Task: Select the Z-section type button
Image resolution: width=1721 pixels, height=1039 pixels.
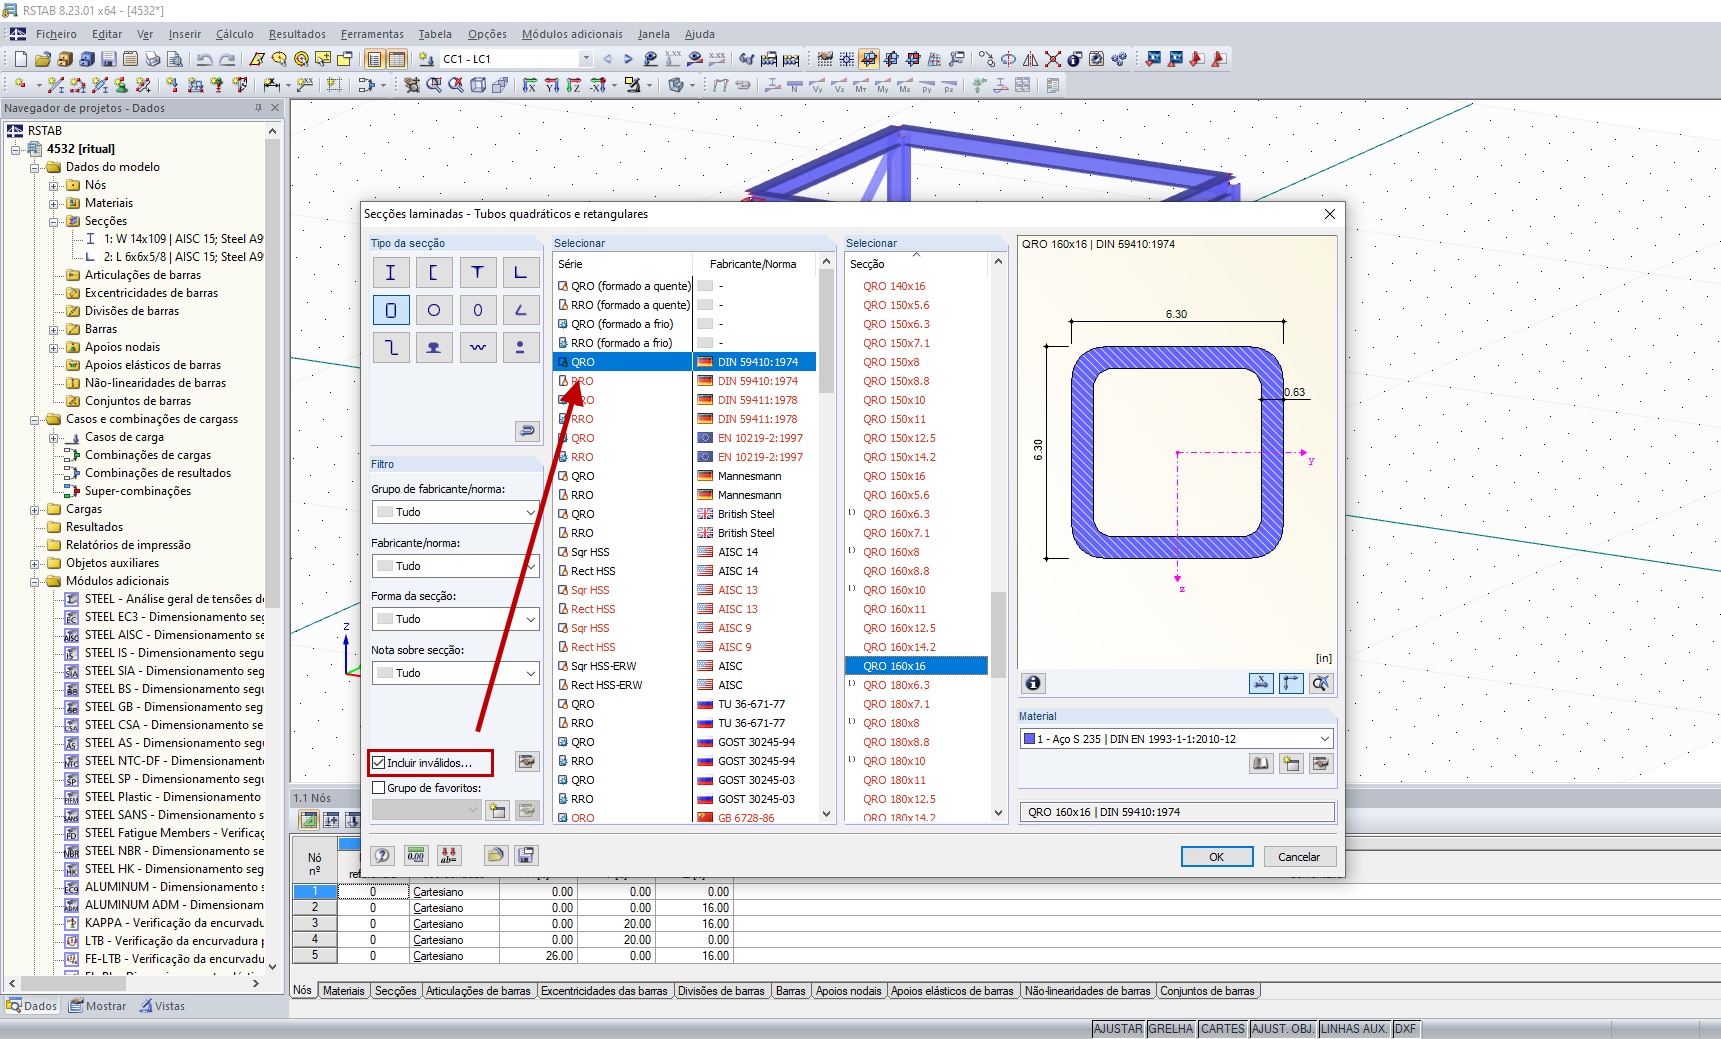Action: [390, 347]
